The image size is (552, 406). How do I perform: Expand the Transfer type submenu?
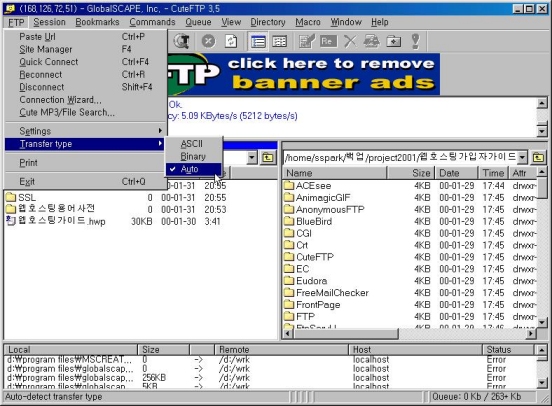click(84, 144)
